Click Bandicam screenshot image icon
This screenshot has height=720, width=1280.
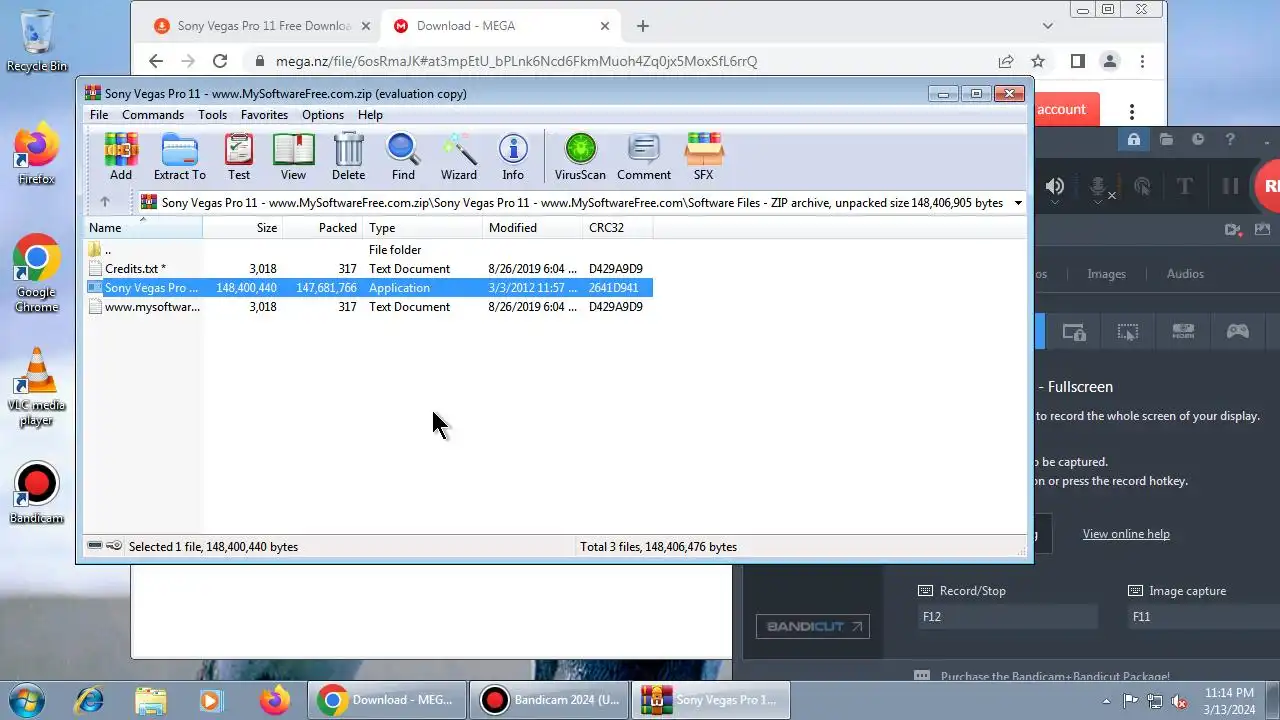tap(1262, 229)
